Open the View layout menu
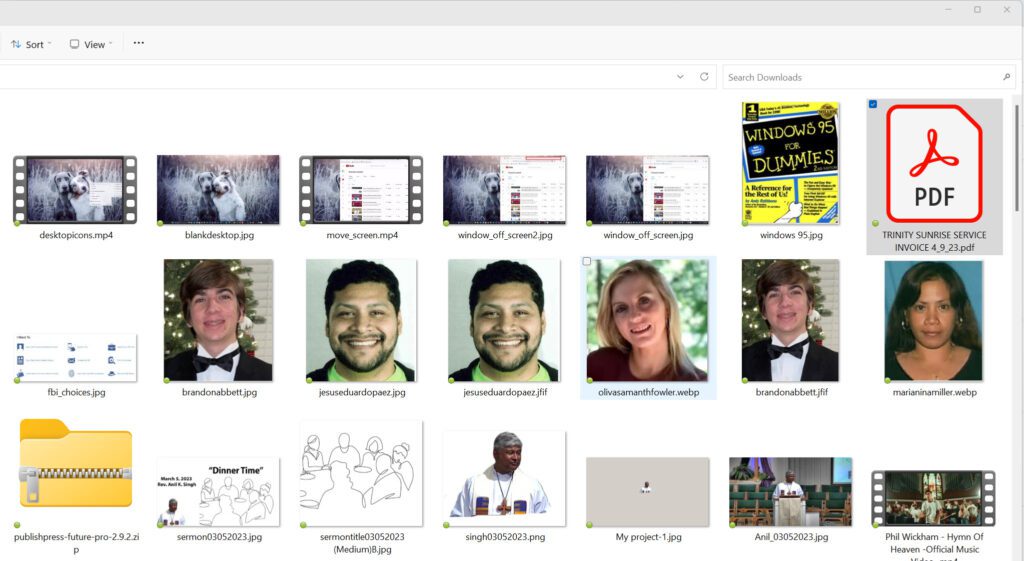Image resolution: width=1024 pixels, height=561 pixels. point(91,44)
